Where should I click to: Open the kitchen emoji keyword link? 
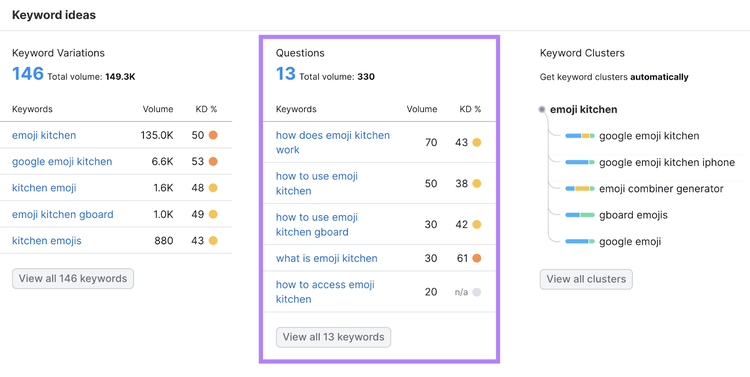pos(44,188)
